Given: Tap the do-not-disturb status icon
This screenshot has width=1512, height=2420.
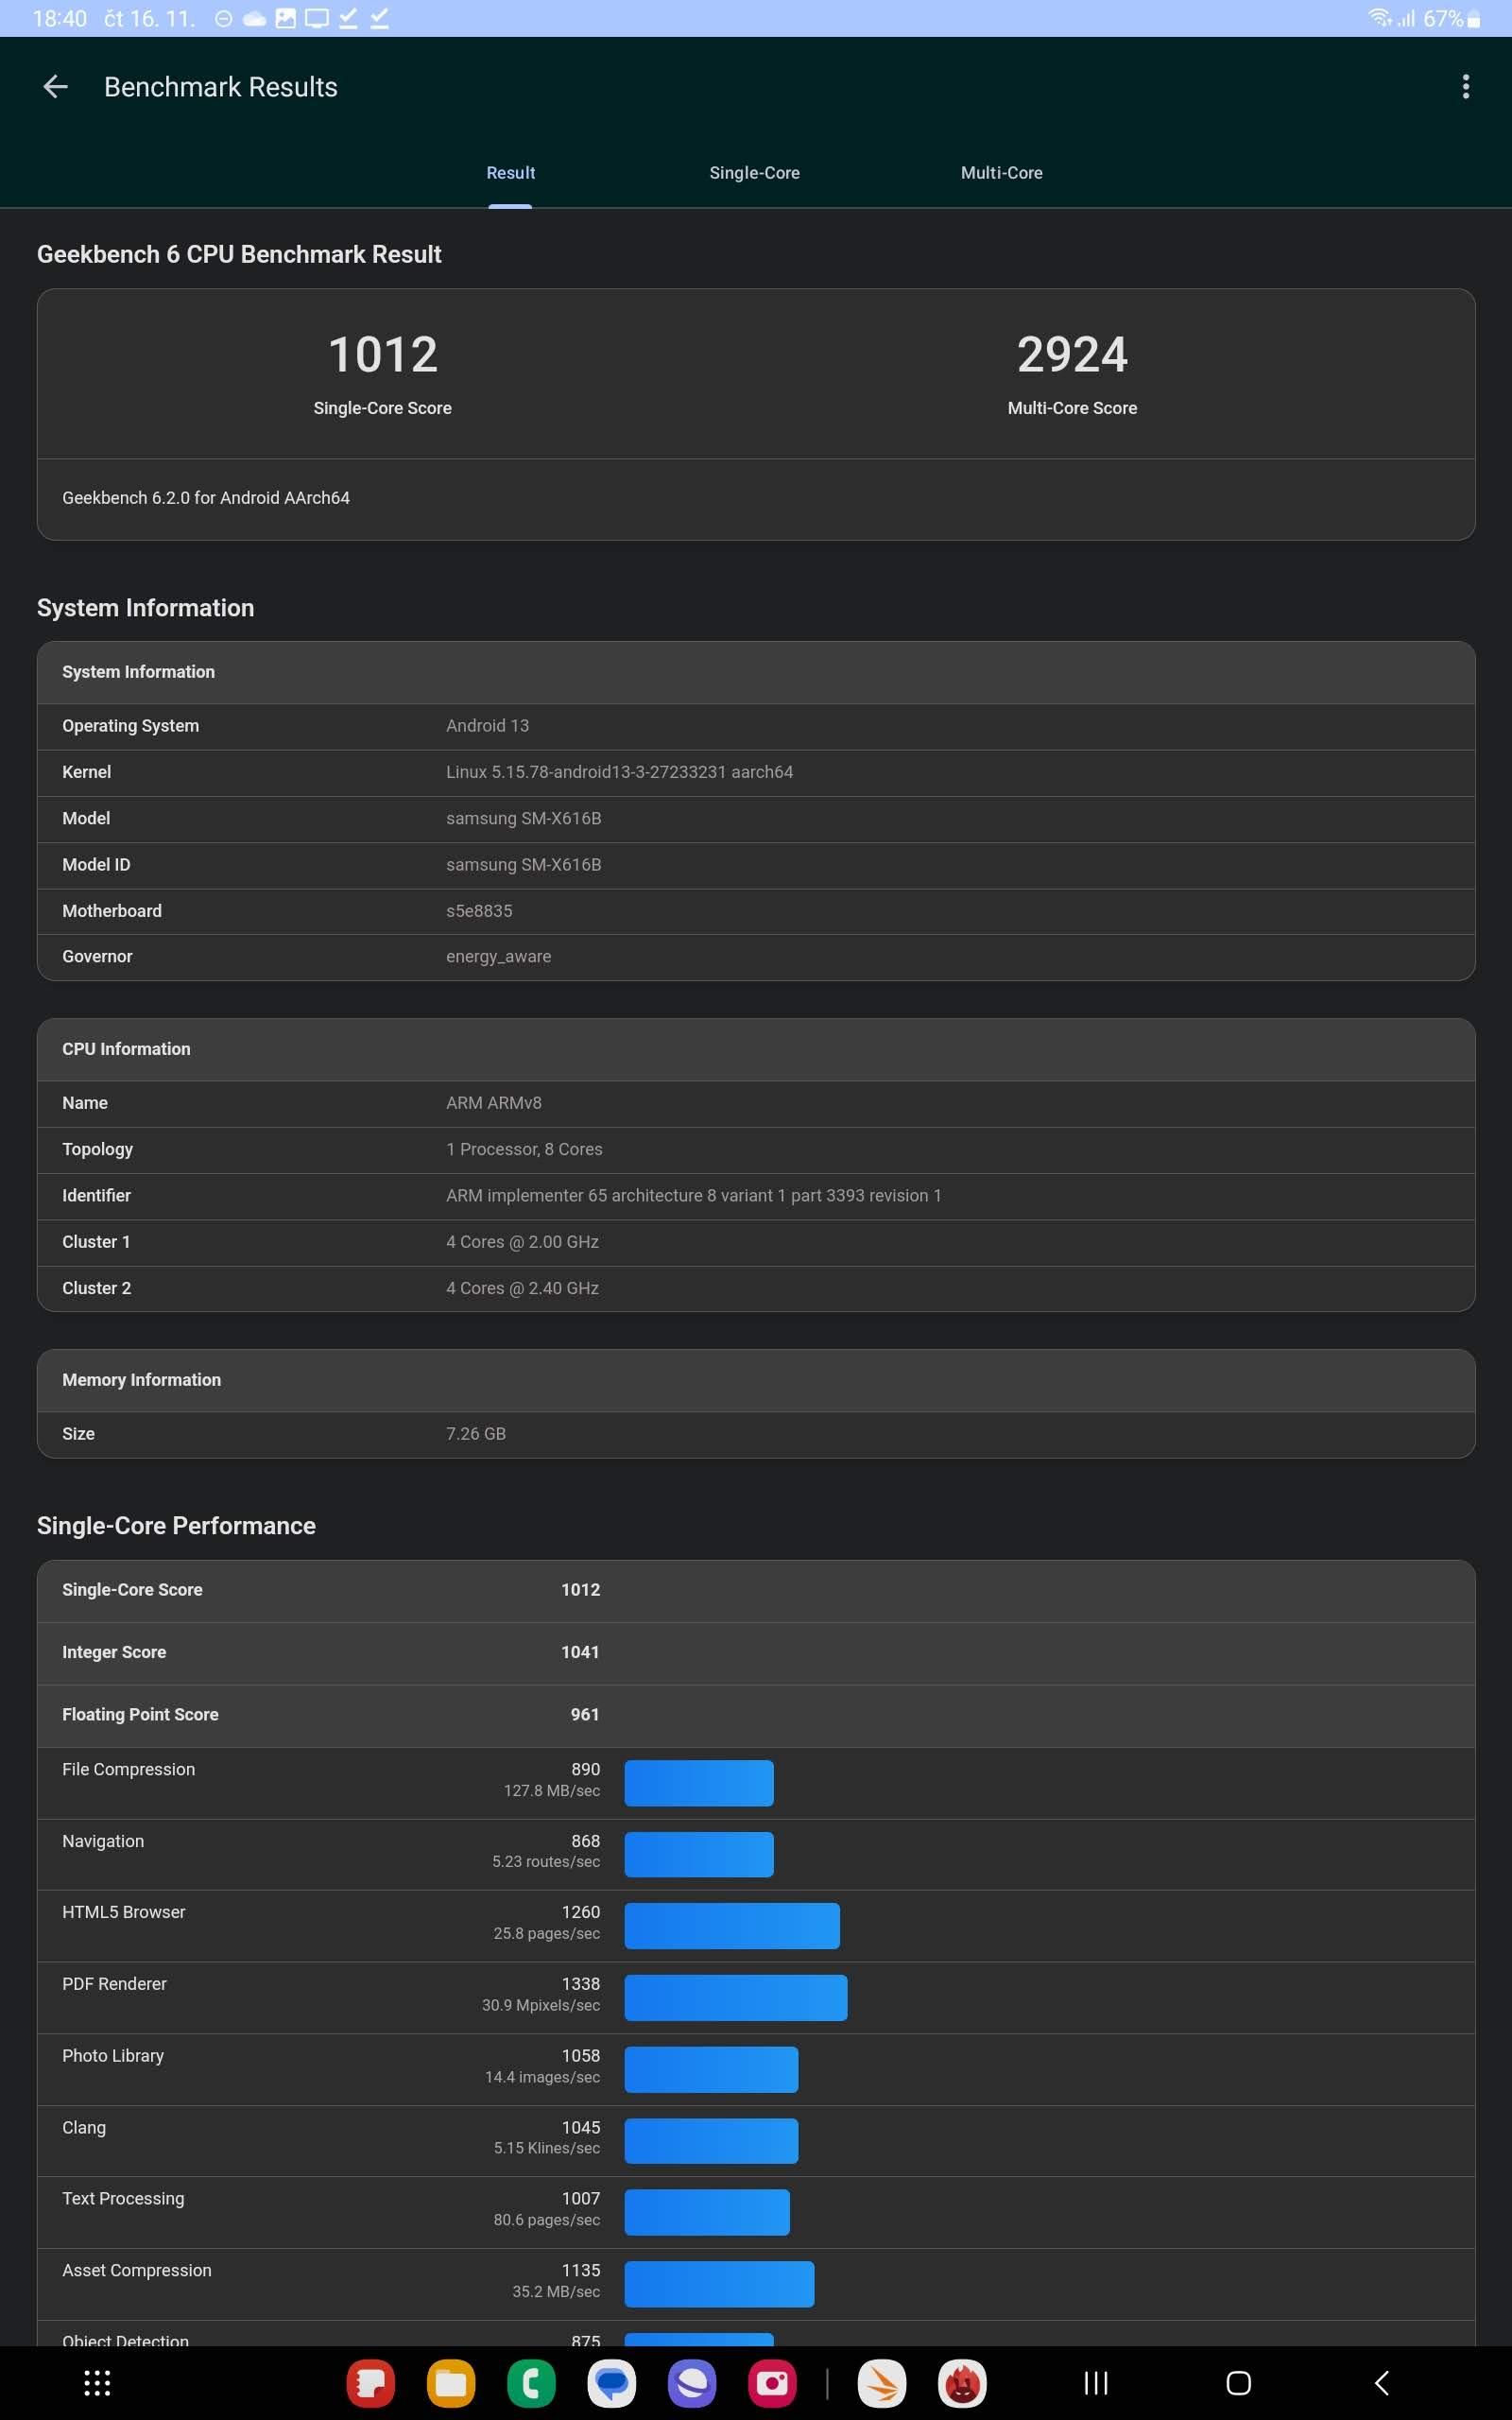Looking at the screenshot, I should (224, 18).
